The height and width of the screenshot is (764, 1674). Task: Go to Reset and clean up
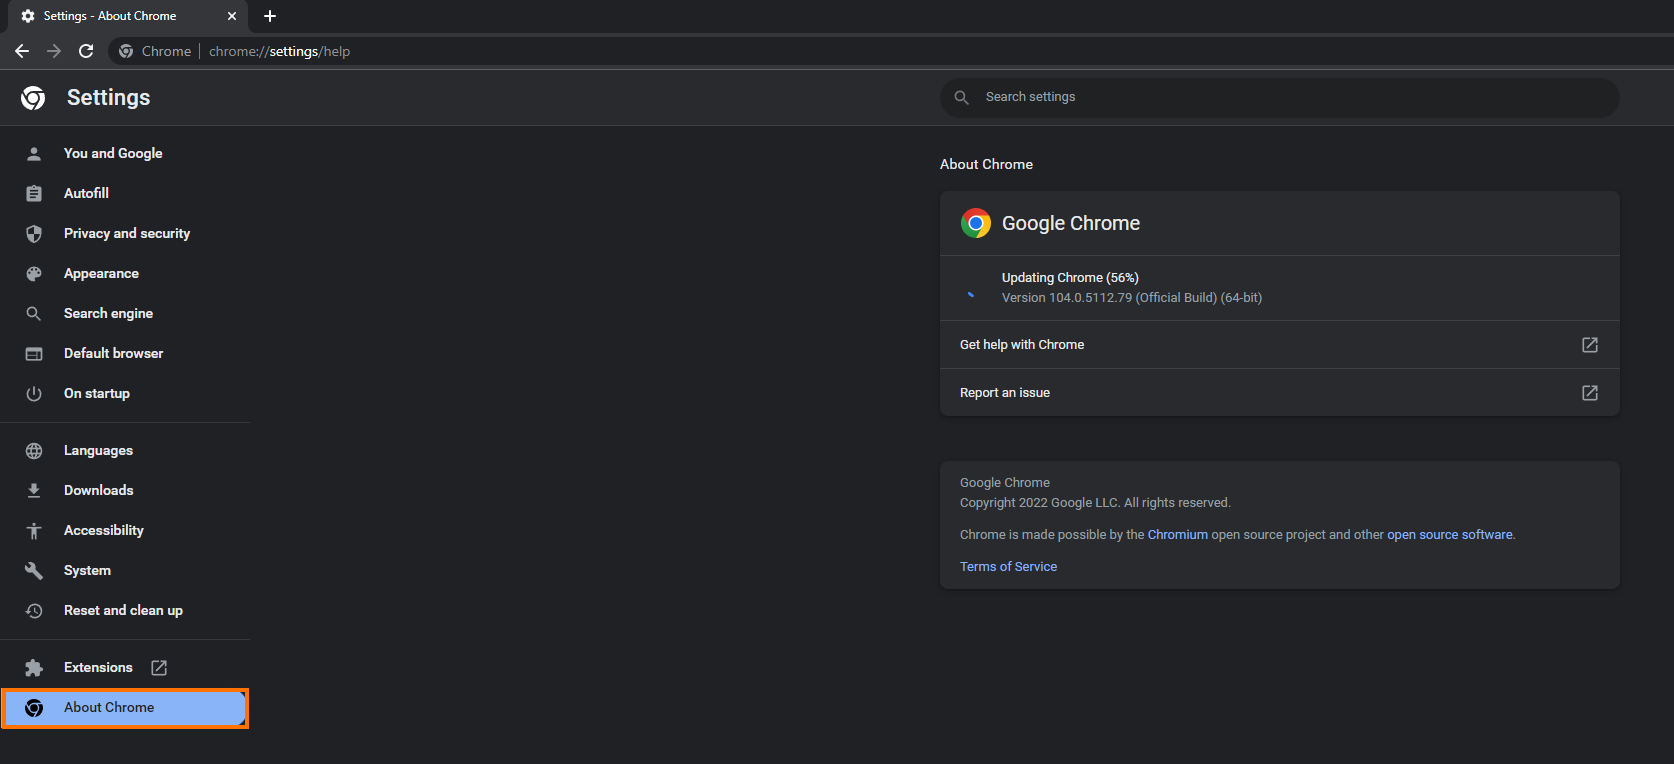tap(124, 610)
